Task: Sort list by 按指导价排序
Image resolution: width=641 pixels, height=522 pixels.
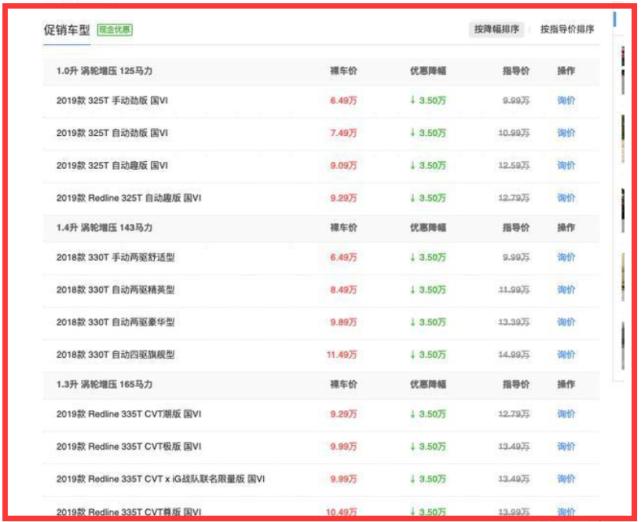Action: pyautogui.click(x=567, y=29)
